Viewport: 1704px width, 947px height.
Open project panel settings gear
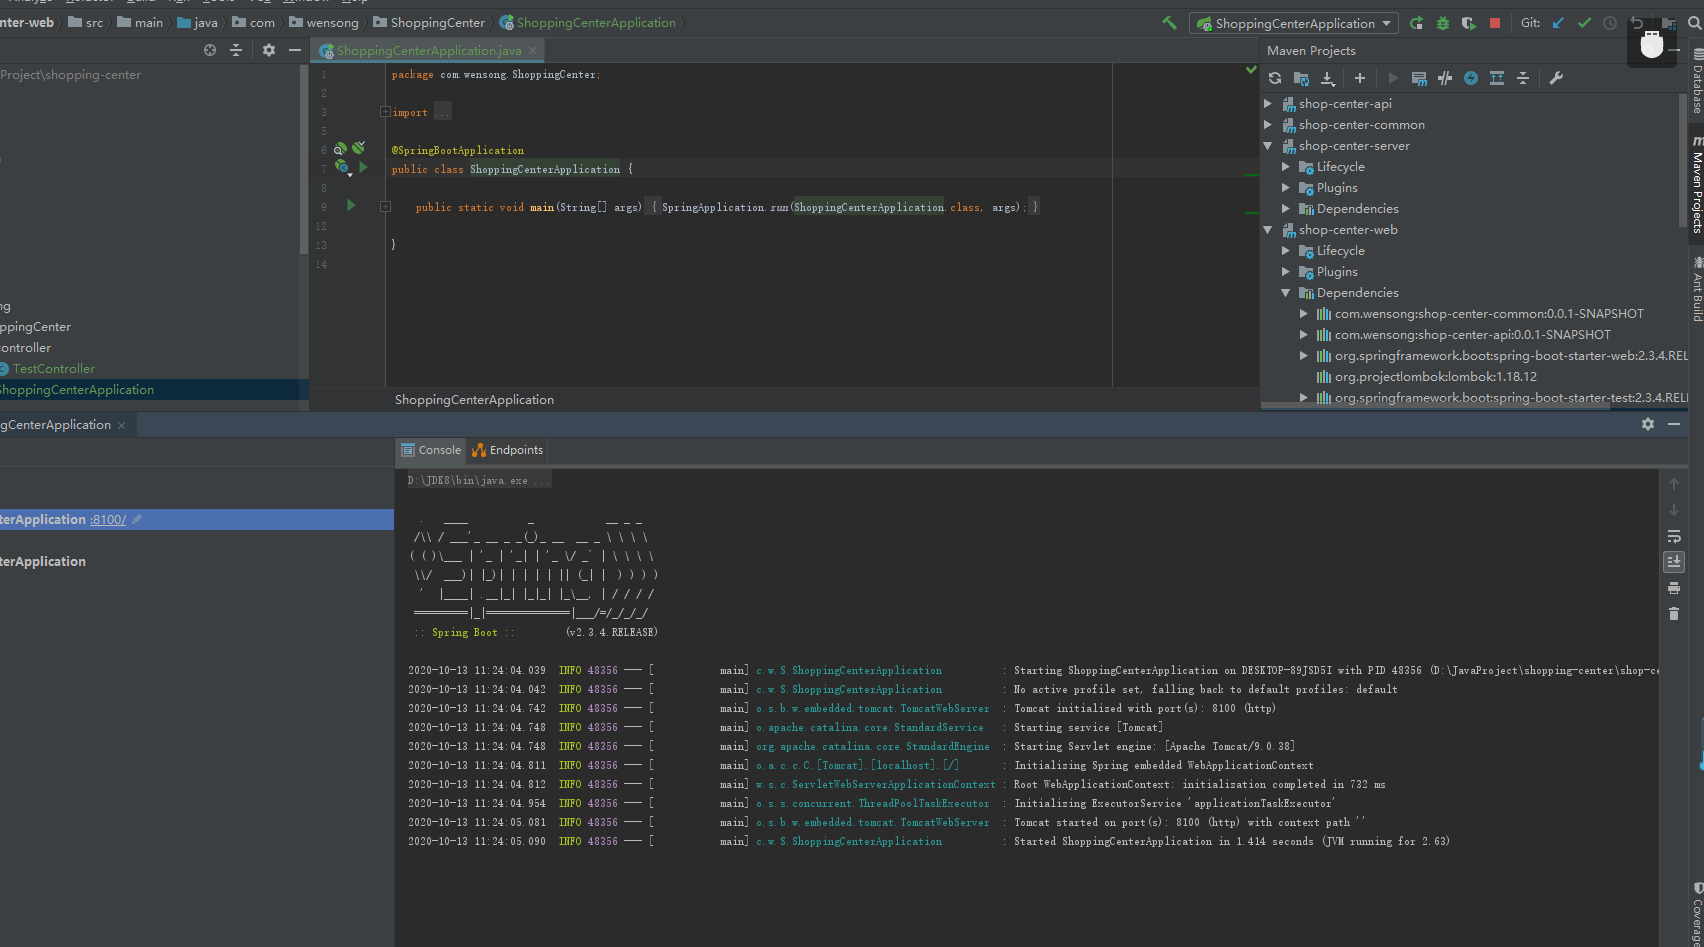pos(269,50)
